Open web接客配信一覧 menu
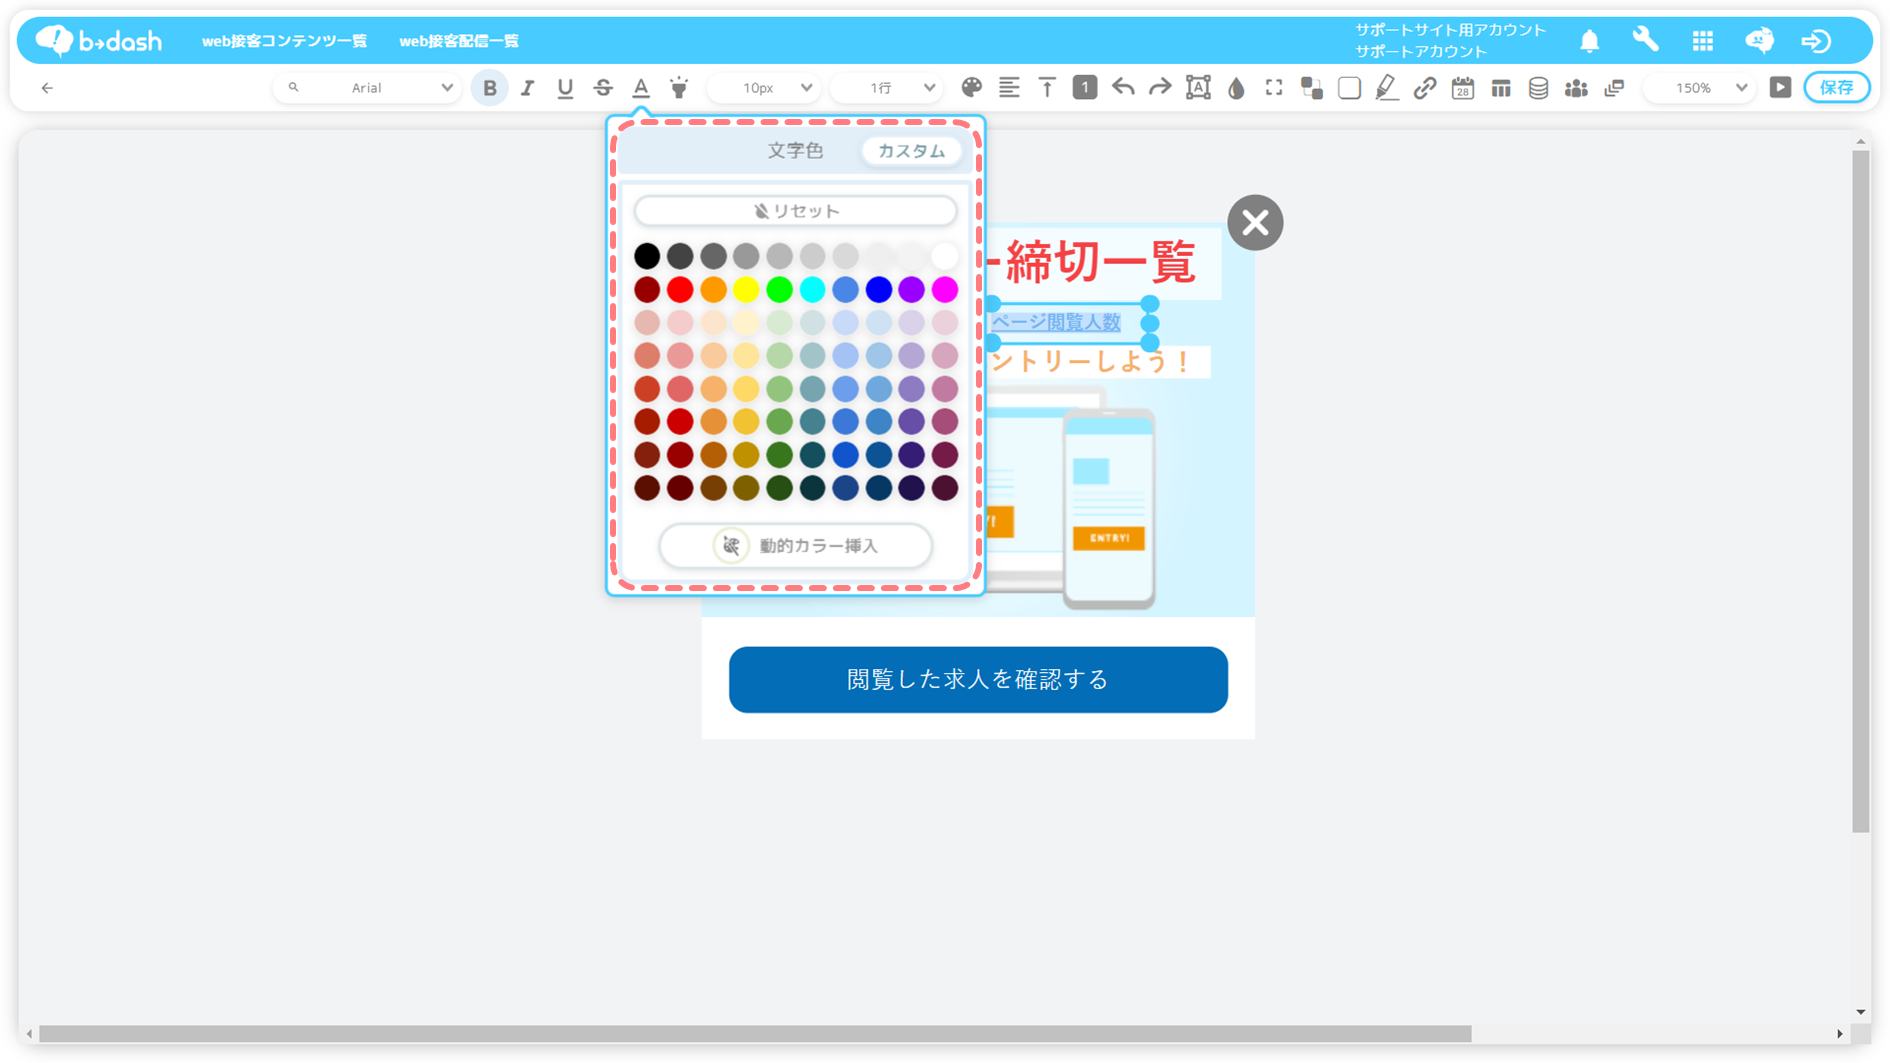 tap(459, 41)
